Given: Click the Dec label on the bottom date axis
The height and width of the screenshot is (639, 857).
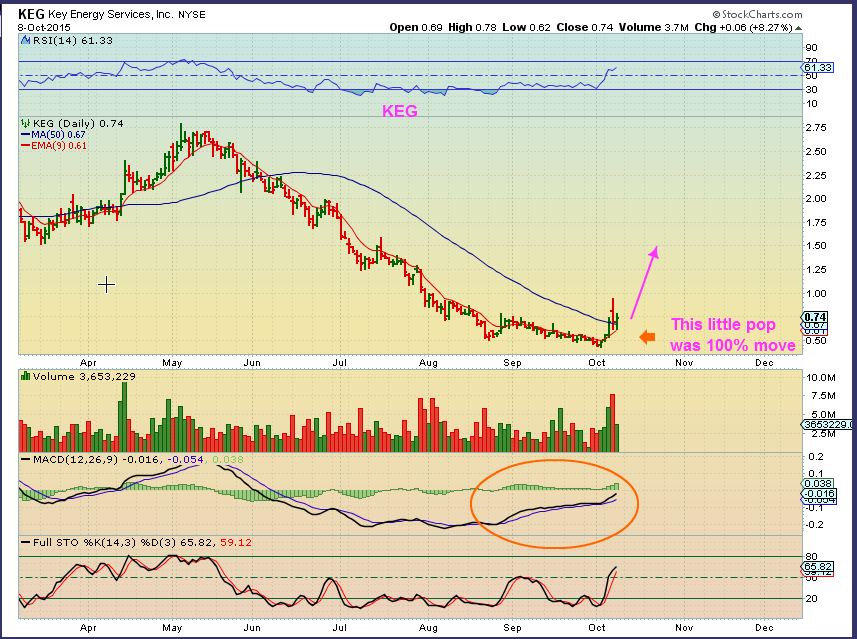Looking at the screenshot, I should (764, 628).
